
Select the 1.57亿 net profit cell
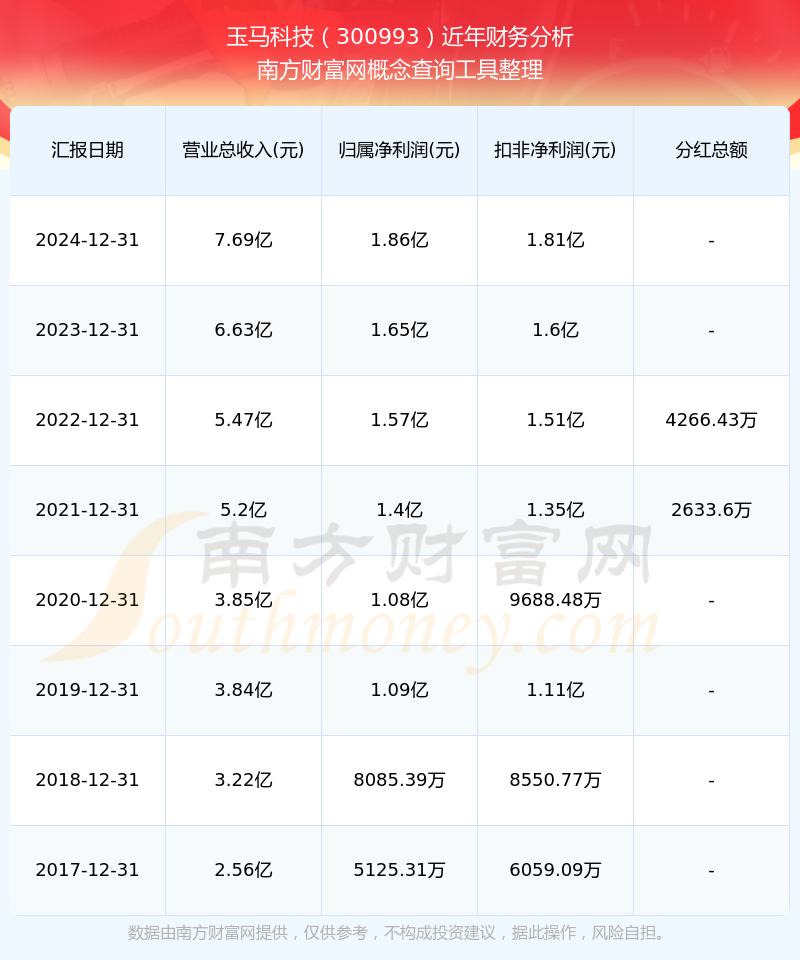pos(400,420)
